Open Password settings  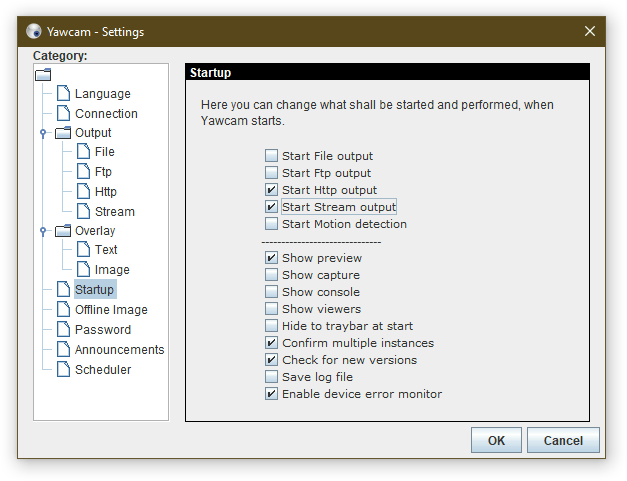(103, 330)
